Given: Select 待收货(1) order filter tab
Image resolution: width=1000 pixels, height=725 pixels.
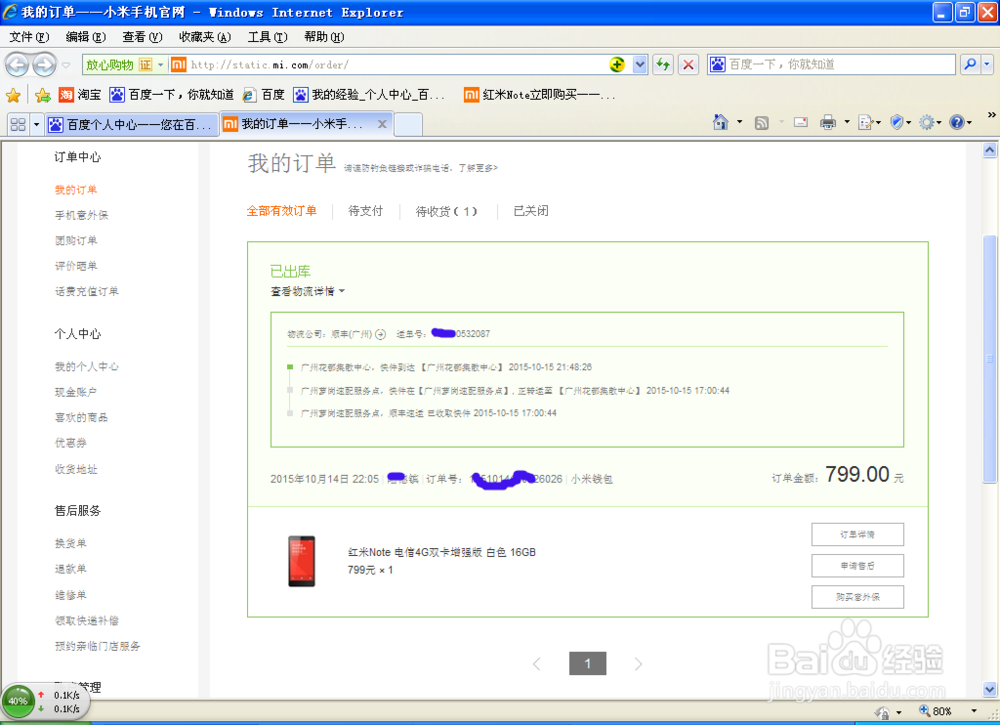Looking at the screenshot, I should click(446, 211).
